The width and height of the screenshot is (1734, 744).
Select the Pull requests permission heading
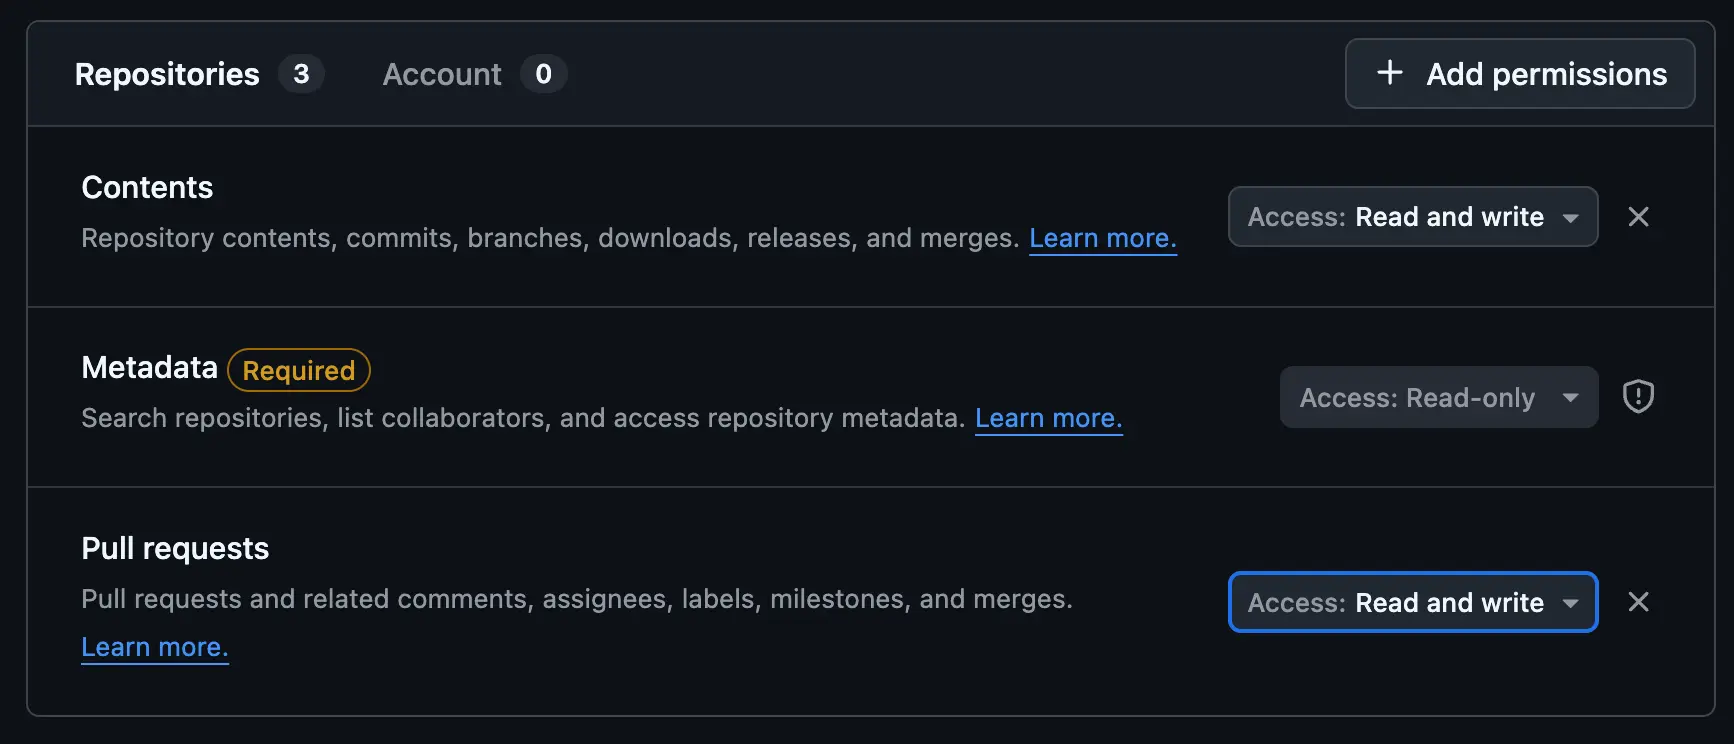pyautogui.click(x=175, y=548)
